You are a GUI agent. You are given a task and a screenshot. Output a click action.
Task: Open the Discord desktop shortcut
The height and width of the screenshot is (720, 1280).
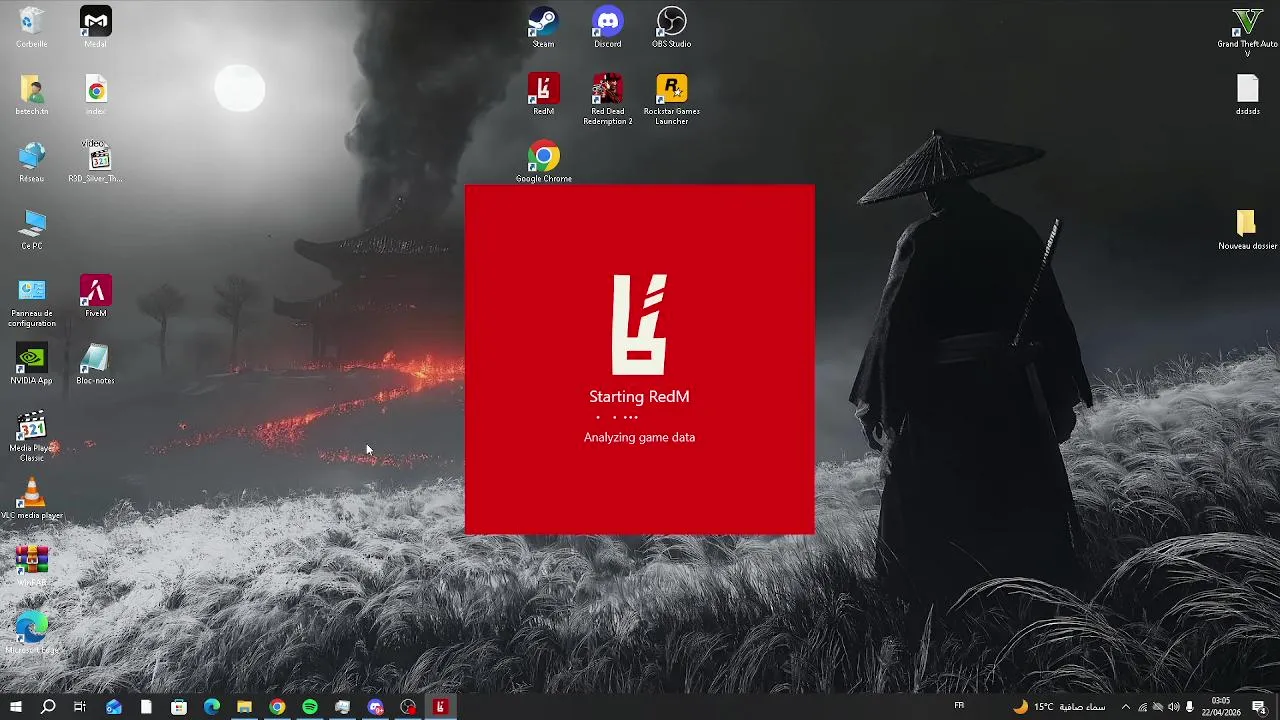[x=607, y=27]
